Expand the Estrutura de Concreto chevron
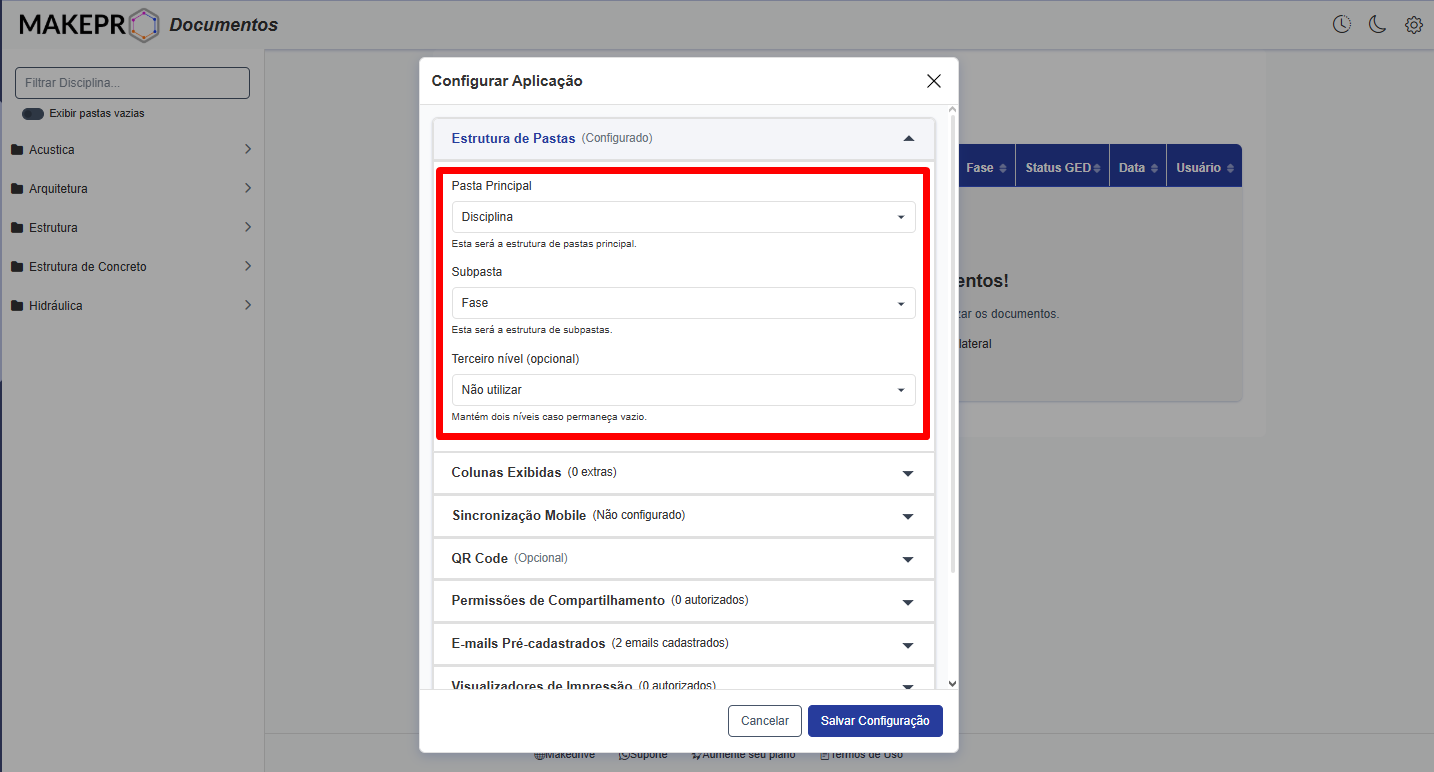The width and height of the screenshot is (1434, 772). click(247, 266)
